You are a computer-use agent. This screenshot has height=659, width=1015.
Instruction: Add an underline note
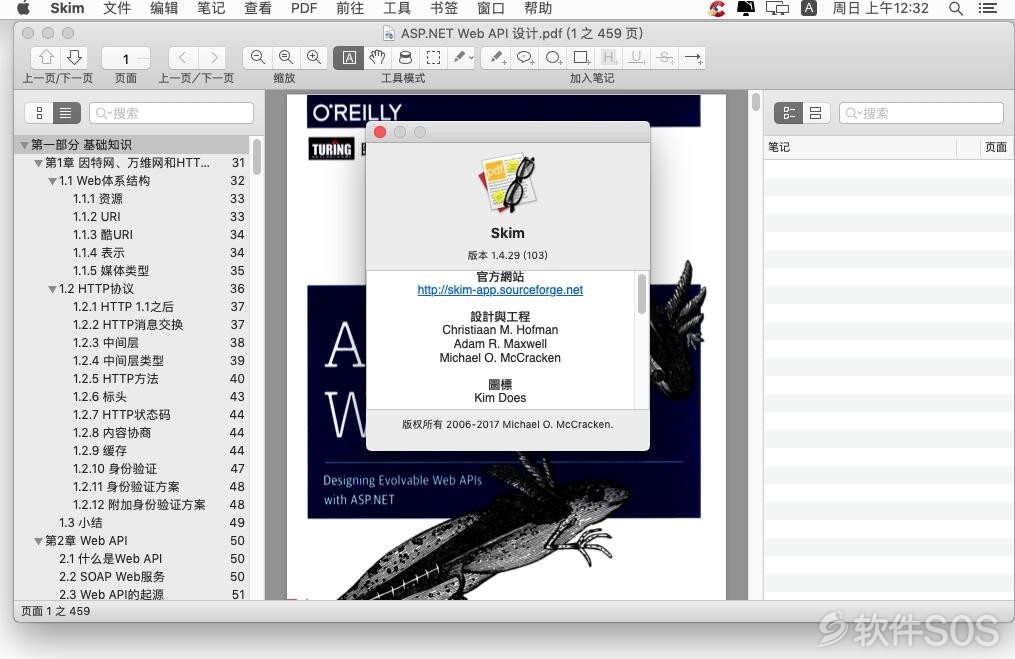637,58
